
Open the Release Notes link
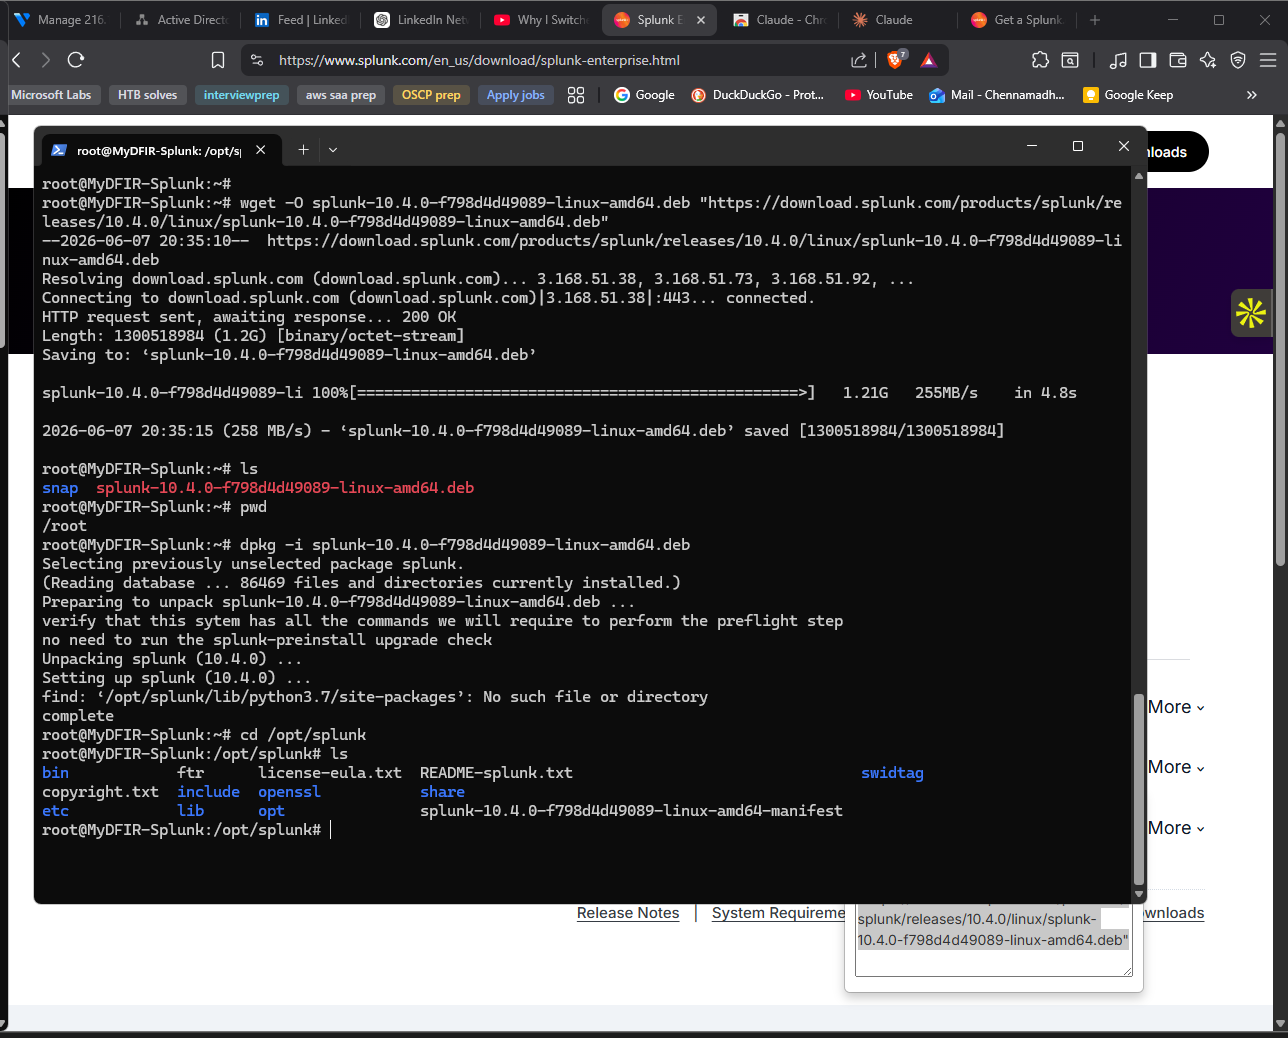628,913
